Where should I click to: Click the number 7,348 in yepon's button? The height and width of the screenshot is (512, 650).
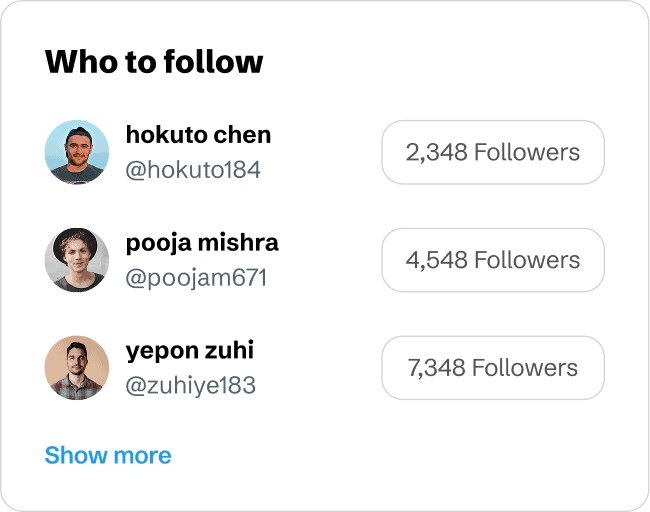tap(436, 368)
